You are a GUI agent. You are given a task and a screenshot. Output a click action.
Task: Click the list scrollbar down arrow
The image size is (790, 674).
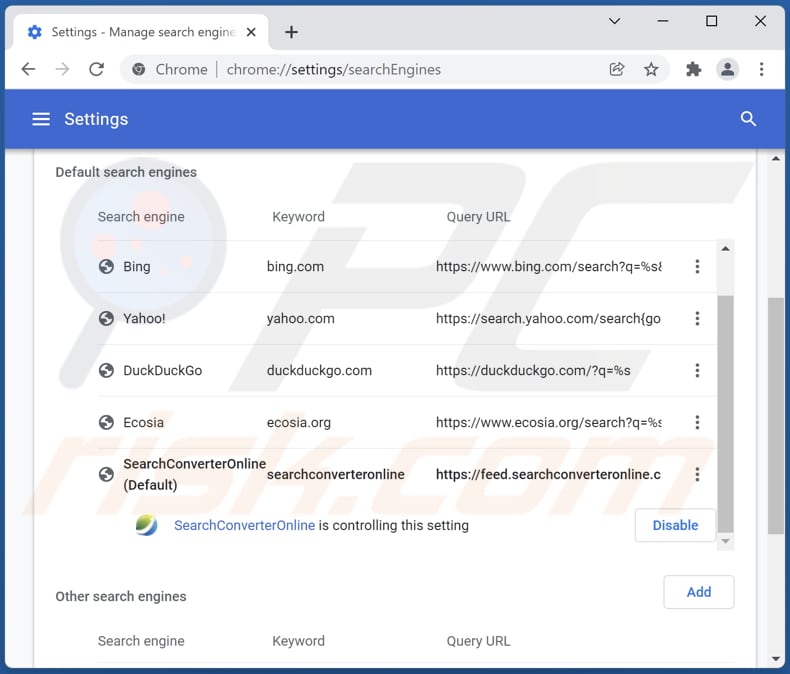725,541
